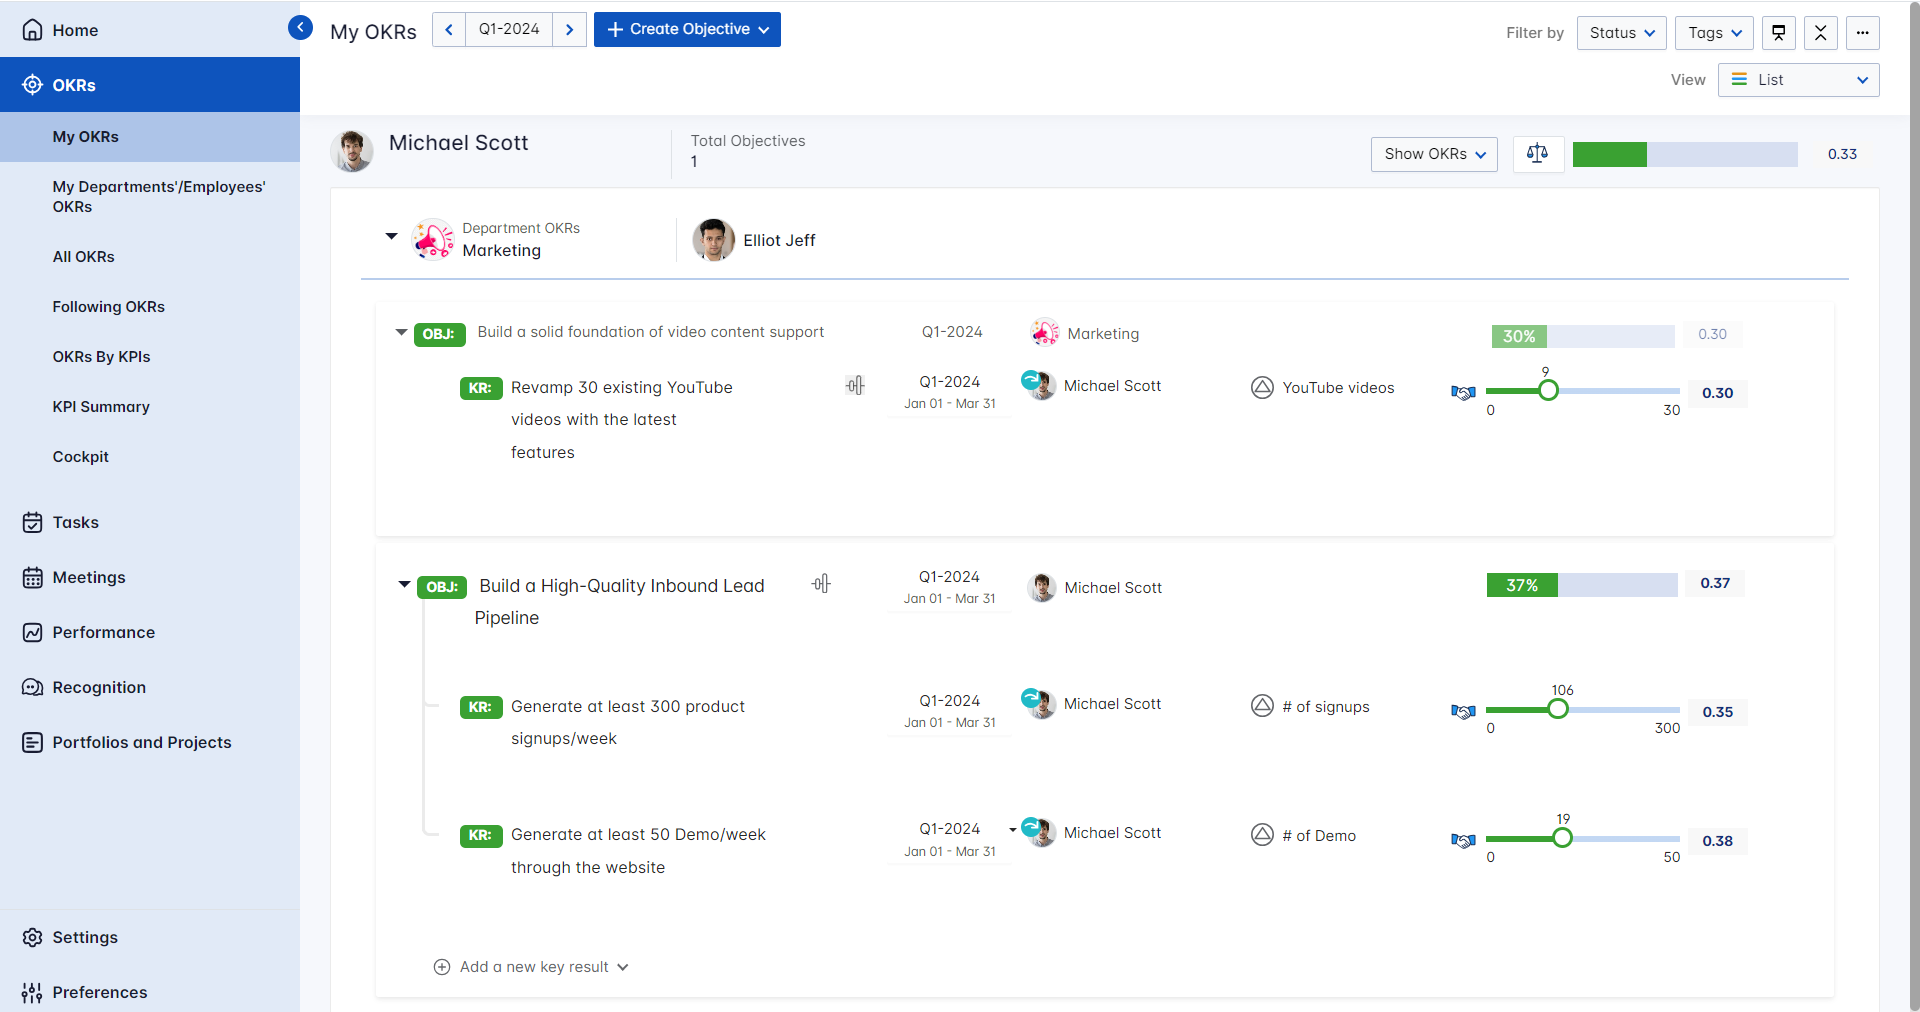Screen dimensions: 1920x1012
Task: Open Settings from the sidebar
Action: click(x=150, y=937)
